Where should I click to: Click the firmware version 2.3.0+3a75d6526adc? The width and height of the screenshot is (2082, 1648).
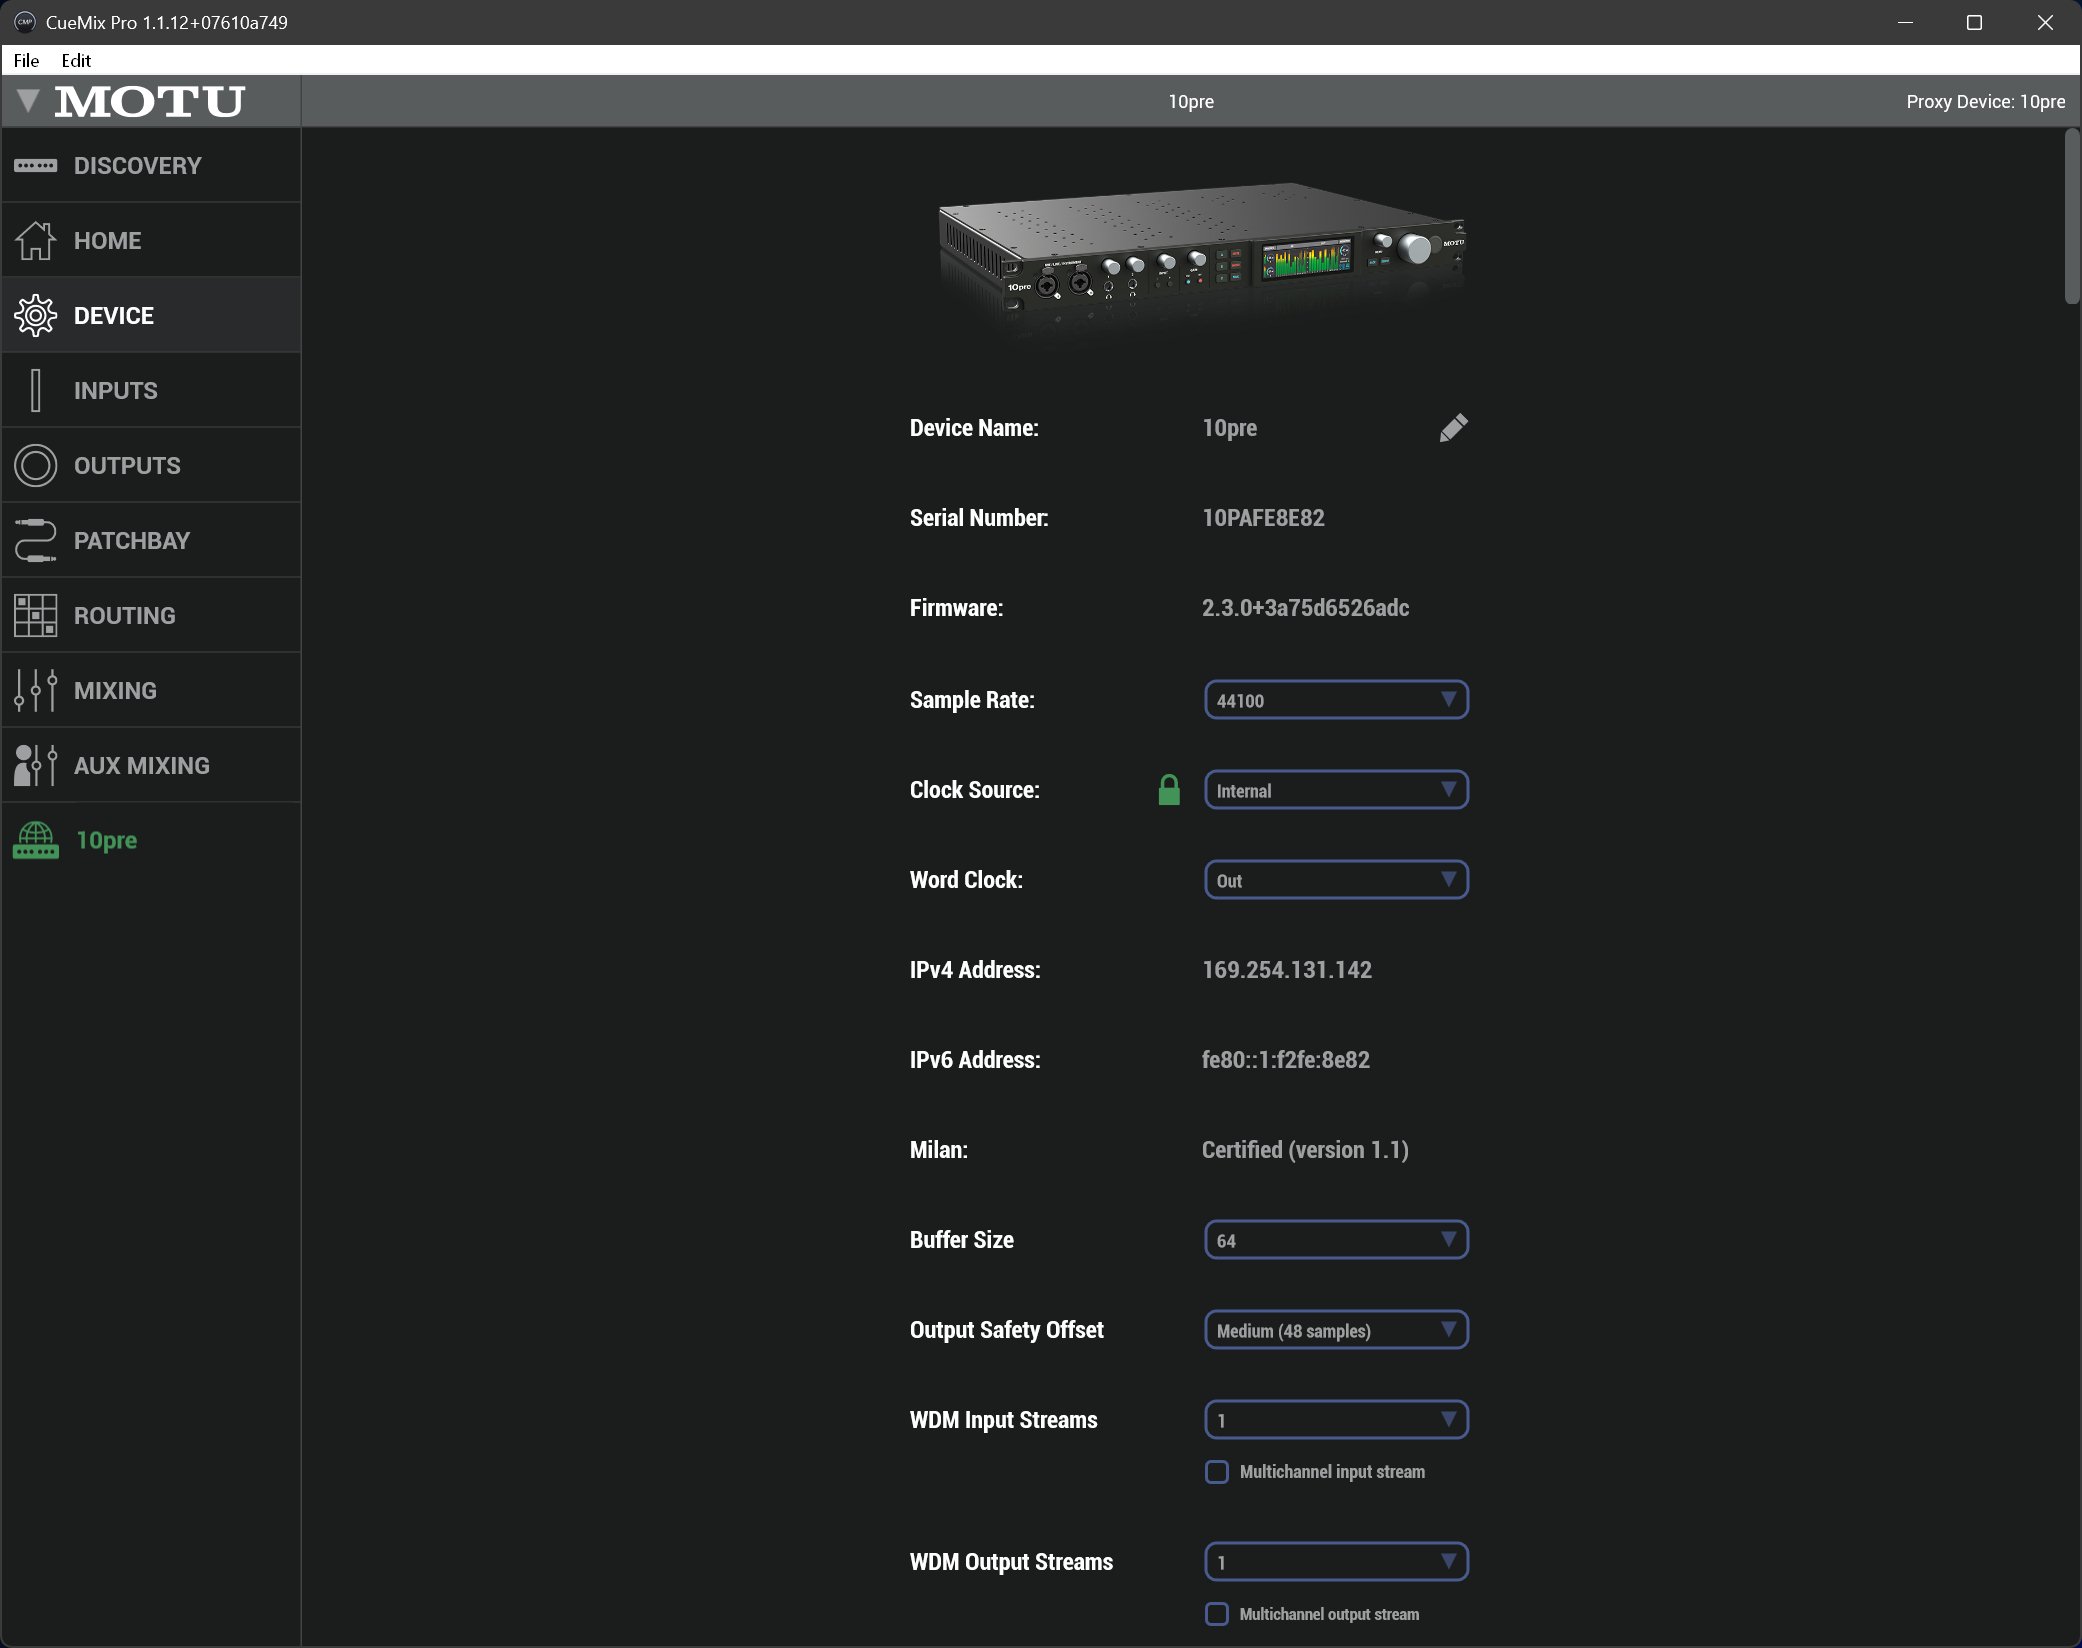[x=1305, y=608]
